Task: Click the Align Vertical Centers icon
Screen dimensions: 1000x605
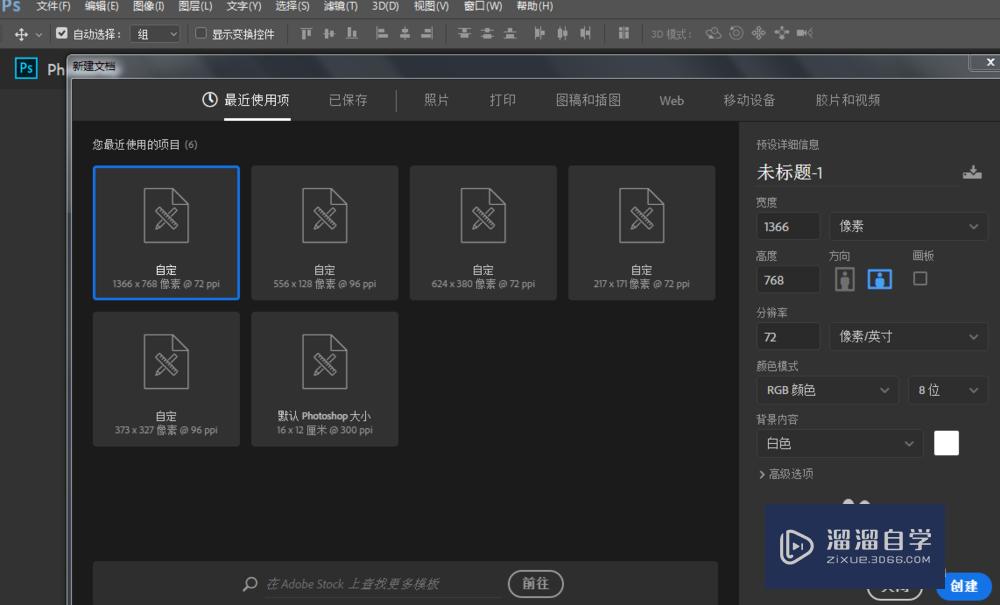Action: point(329,33)
